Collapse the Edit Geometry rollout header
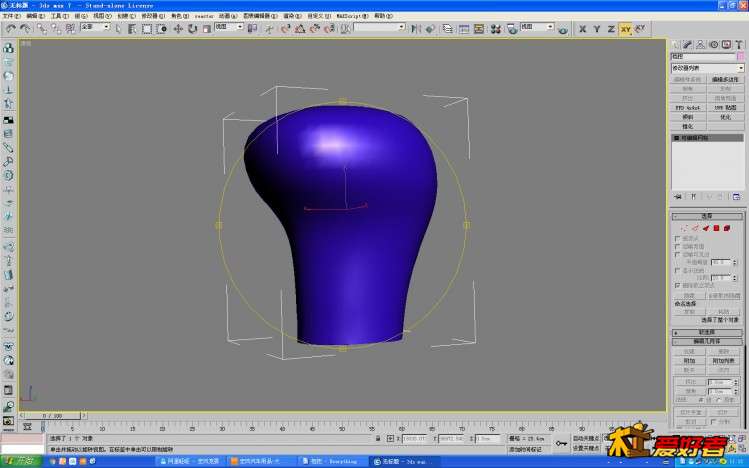 point(707,341)
